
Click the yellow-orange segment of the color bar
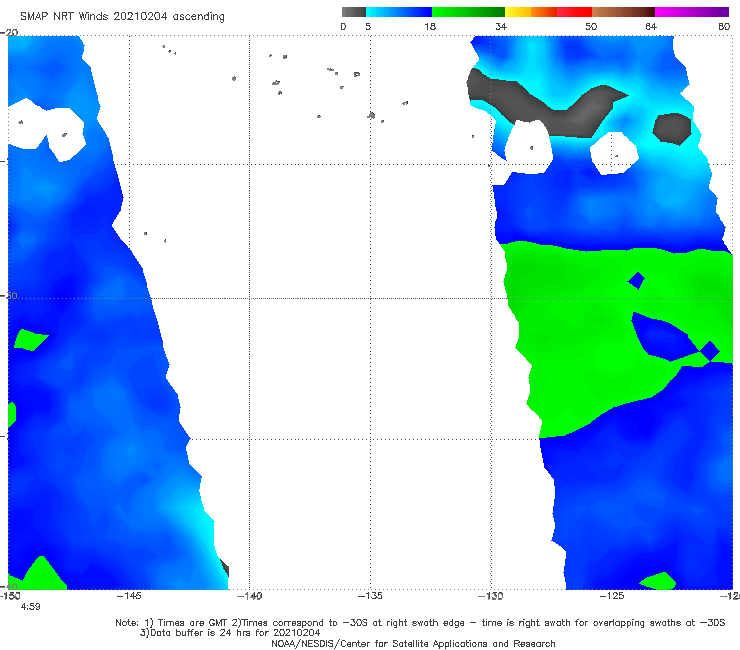tap(531, 12)
